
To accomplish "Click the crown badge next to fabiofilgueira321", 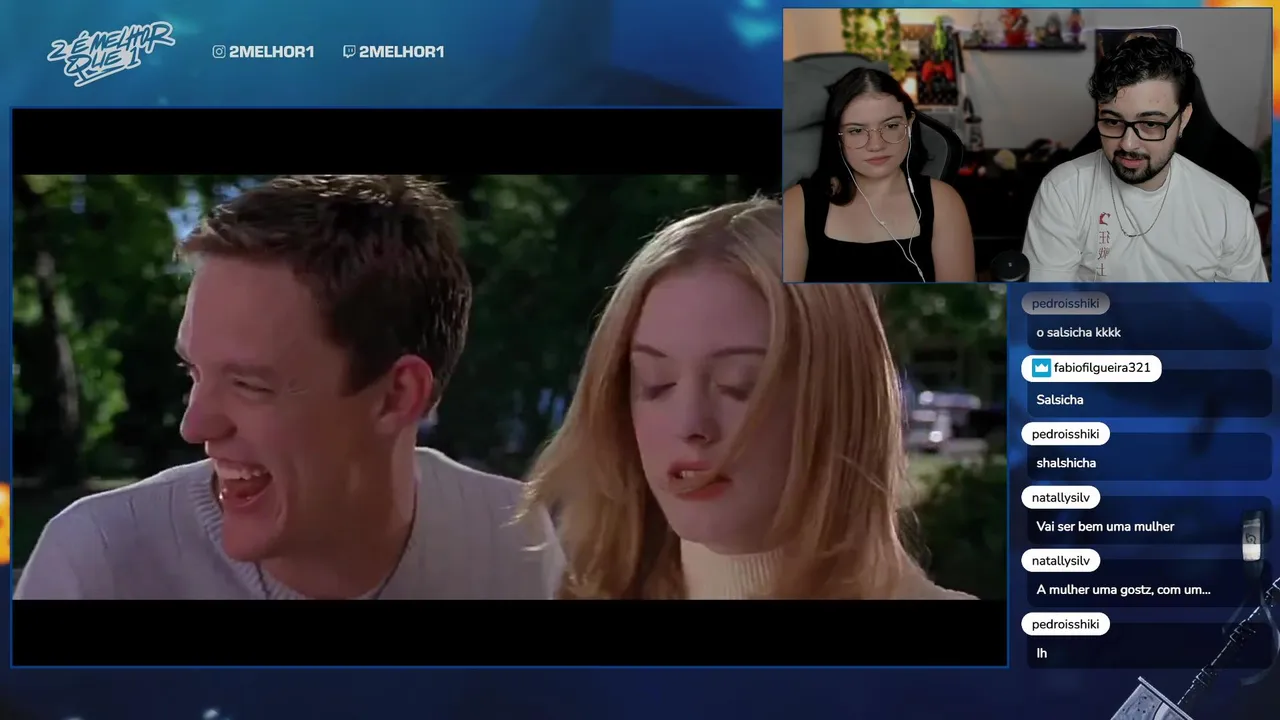I will [1041, 368].
